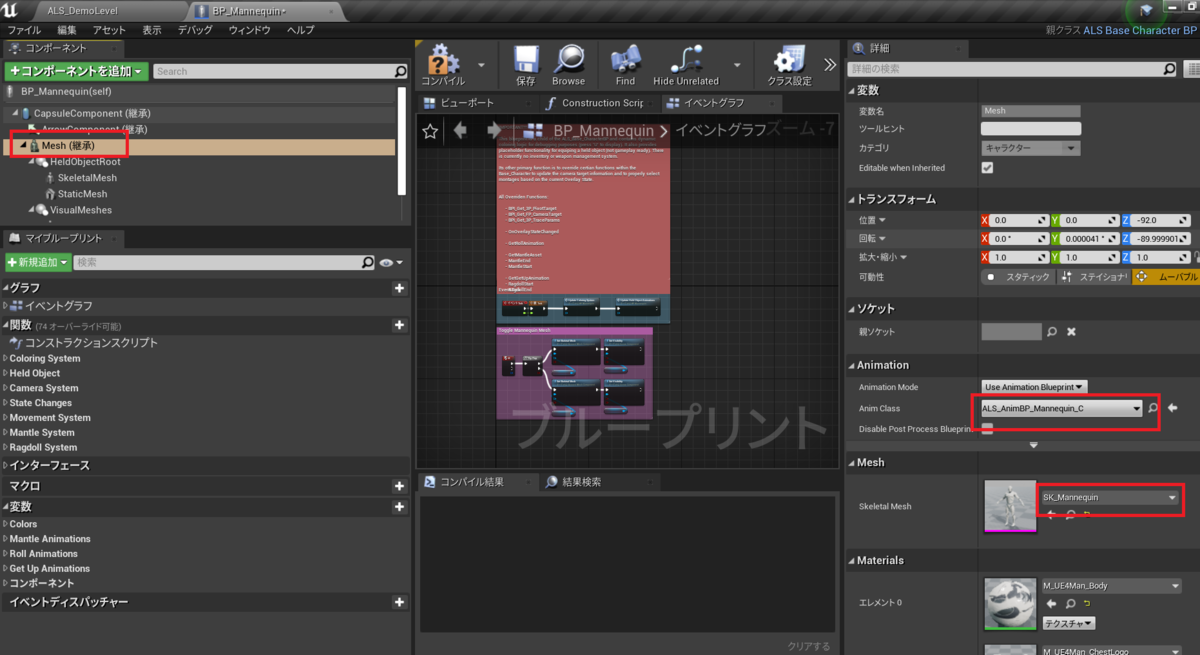Toggle Disable Post Process Blueprint checkbox
1200x655 pixels.
tap(987, 429)
